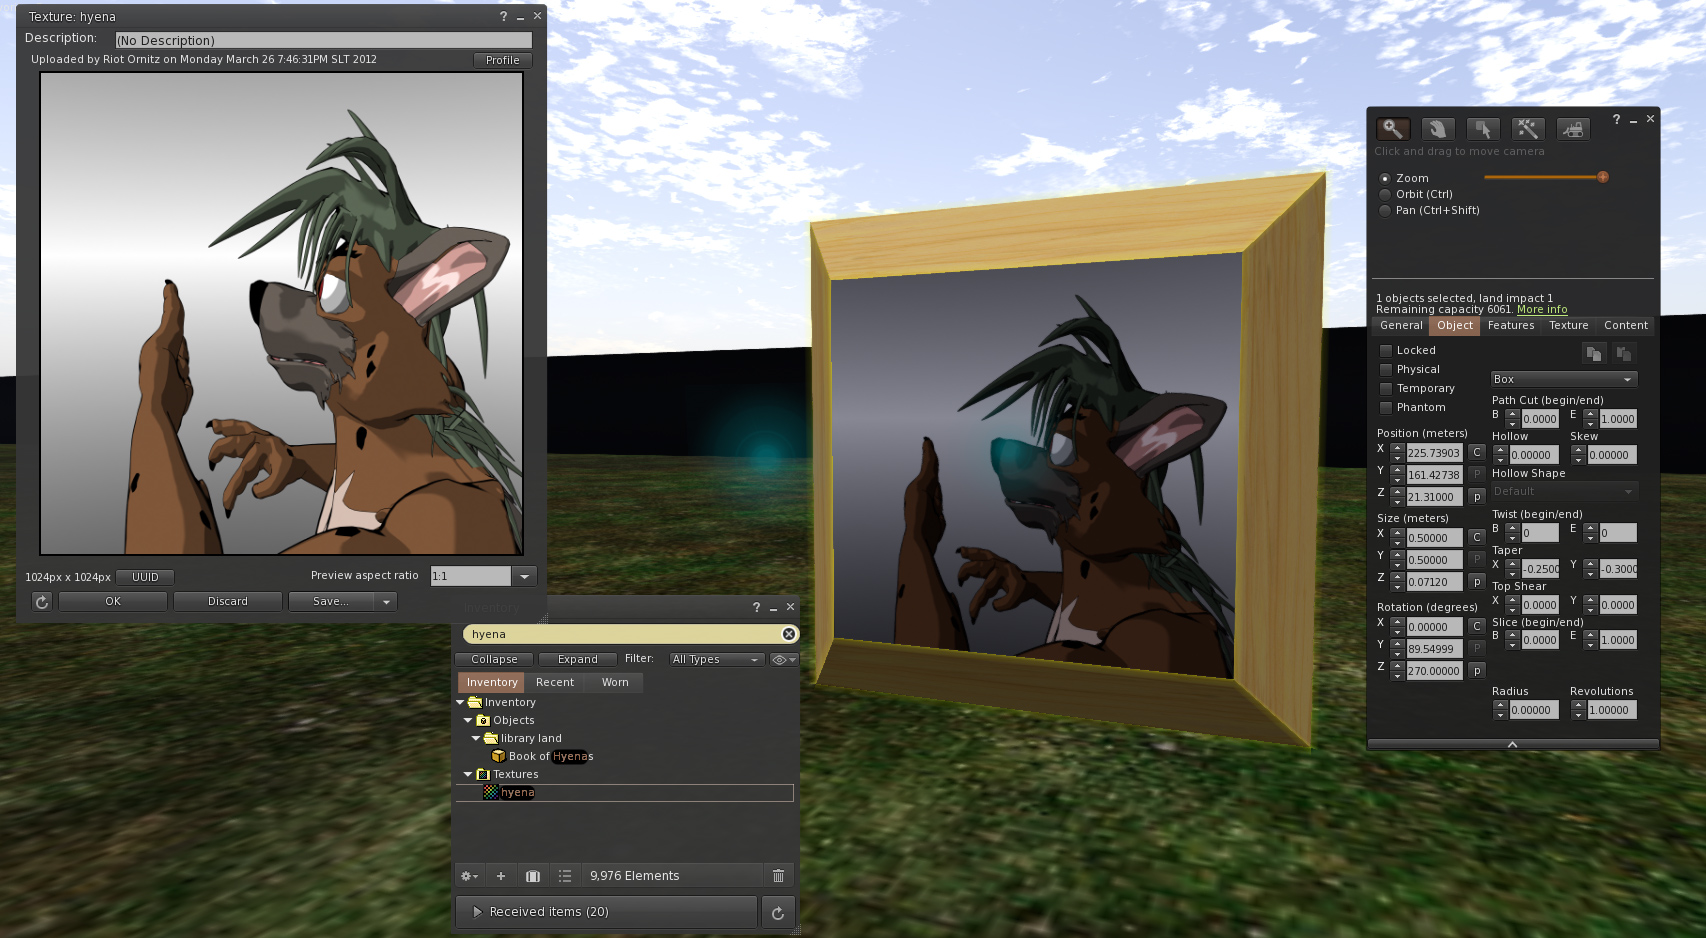Follow the More info link

tap(1542, 310)
